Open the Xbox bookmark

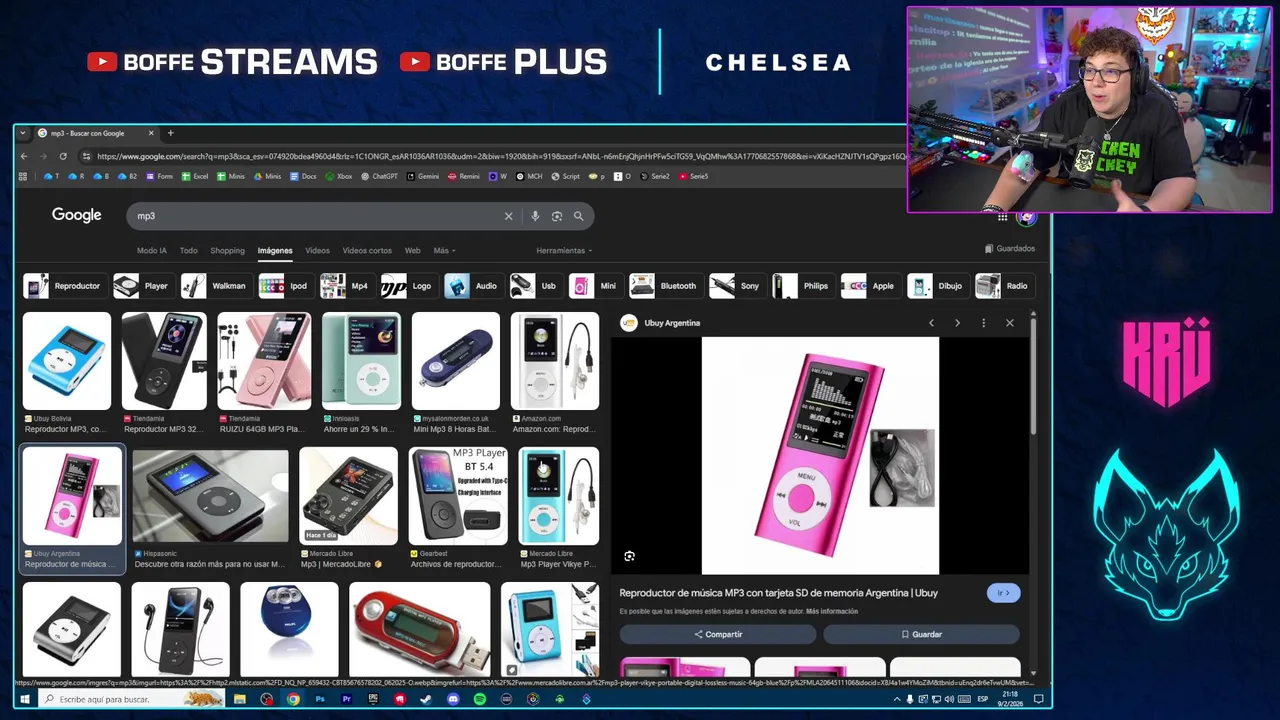[x=339, y=176]
